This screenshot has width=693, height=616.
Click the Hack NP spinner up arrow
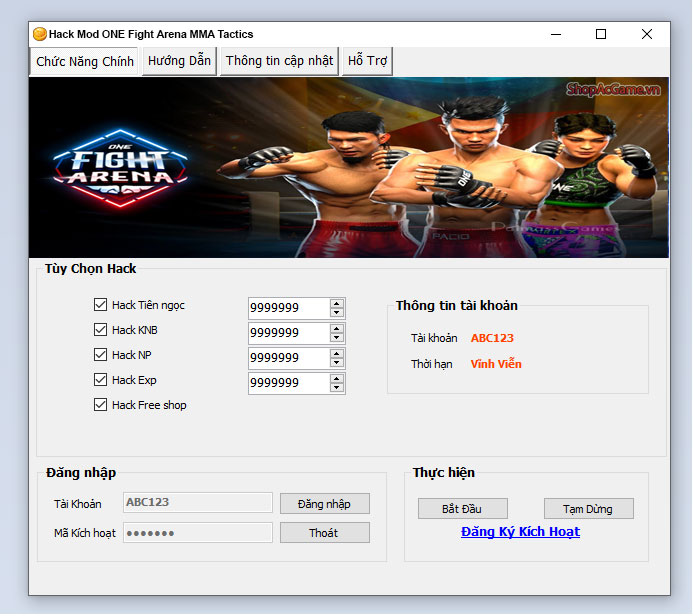point(337,354)
